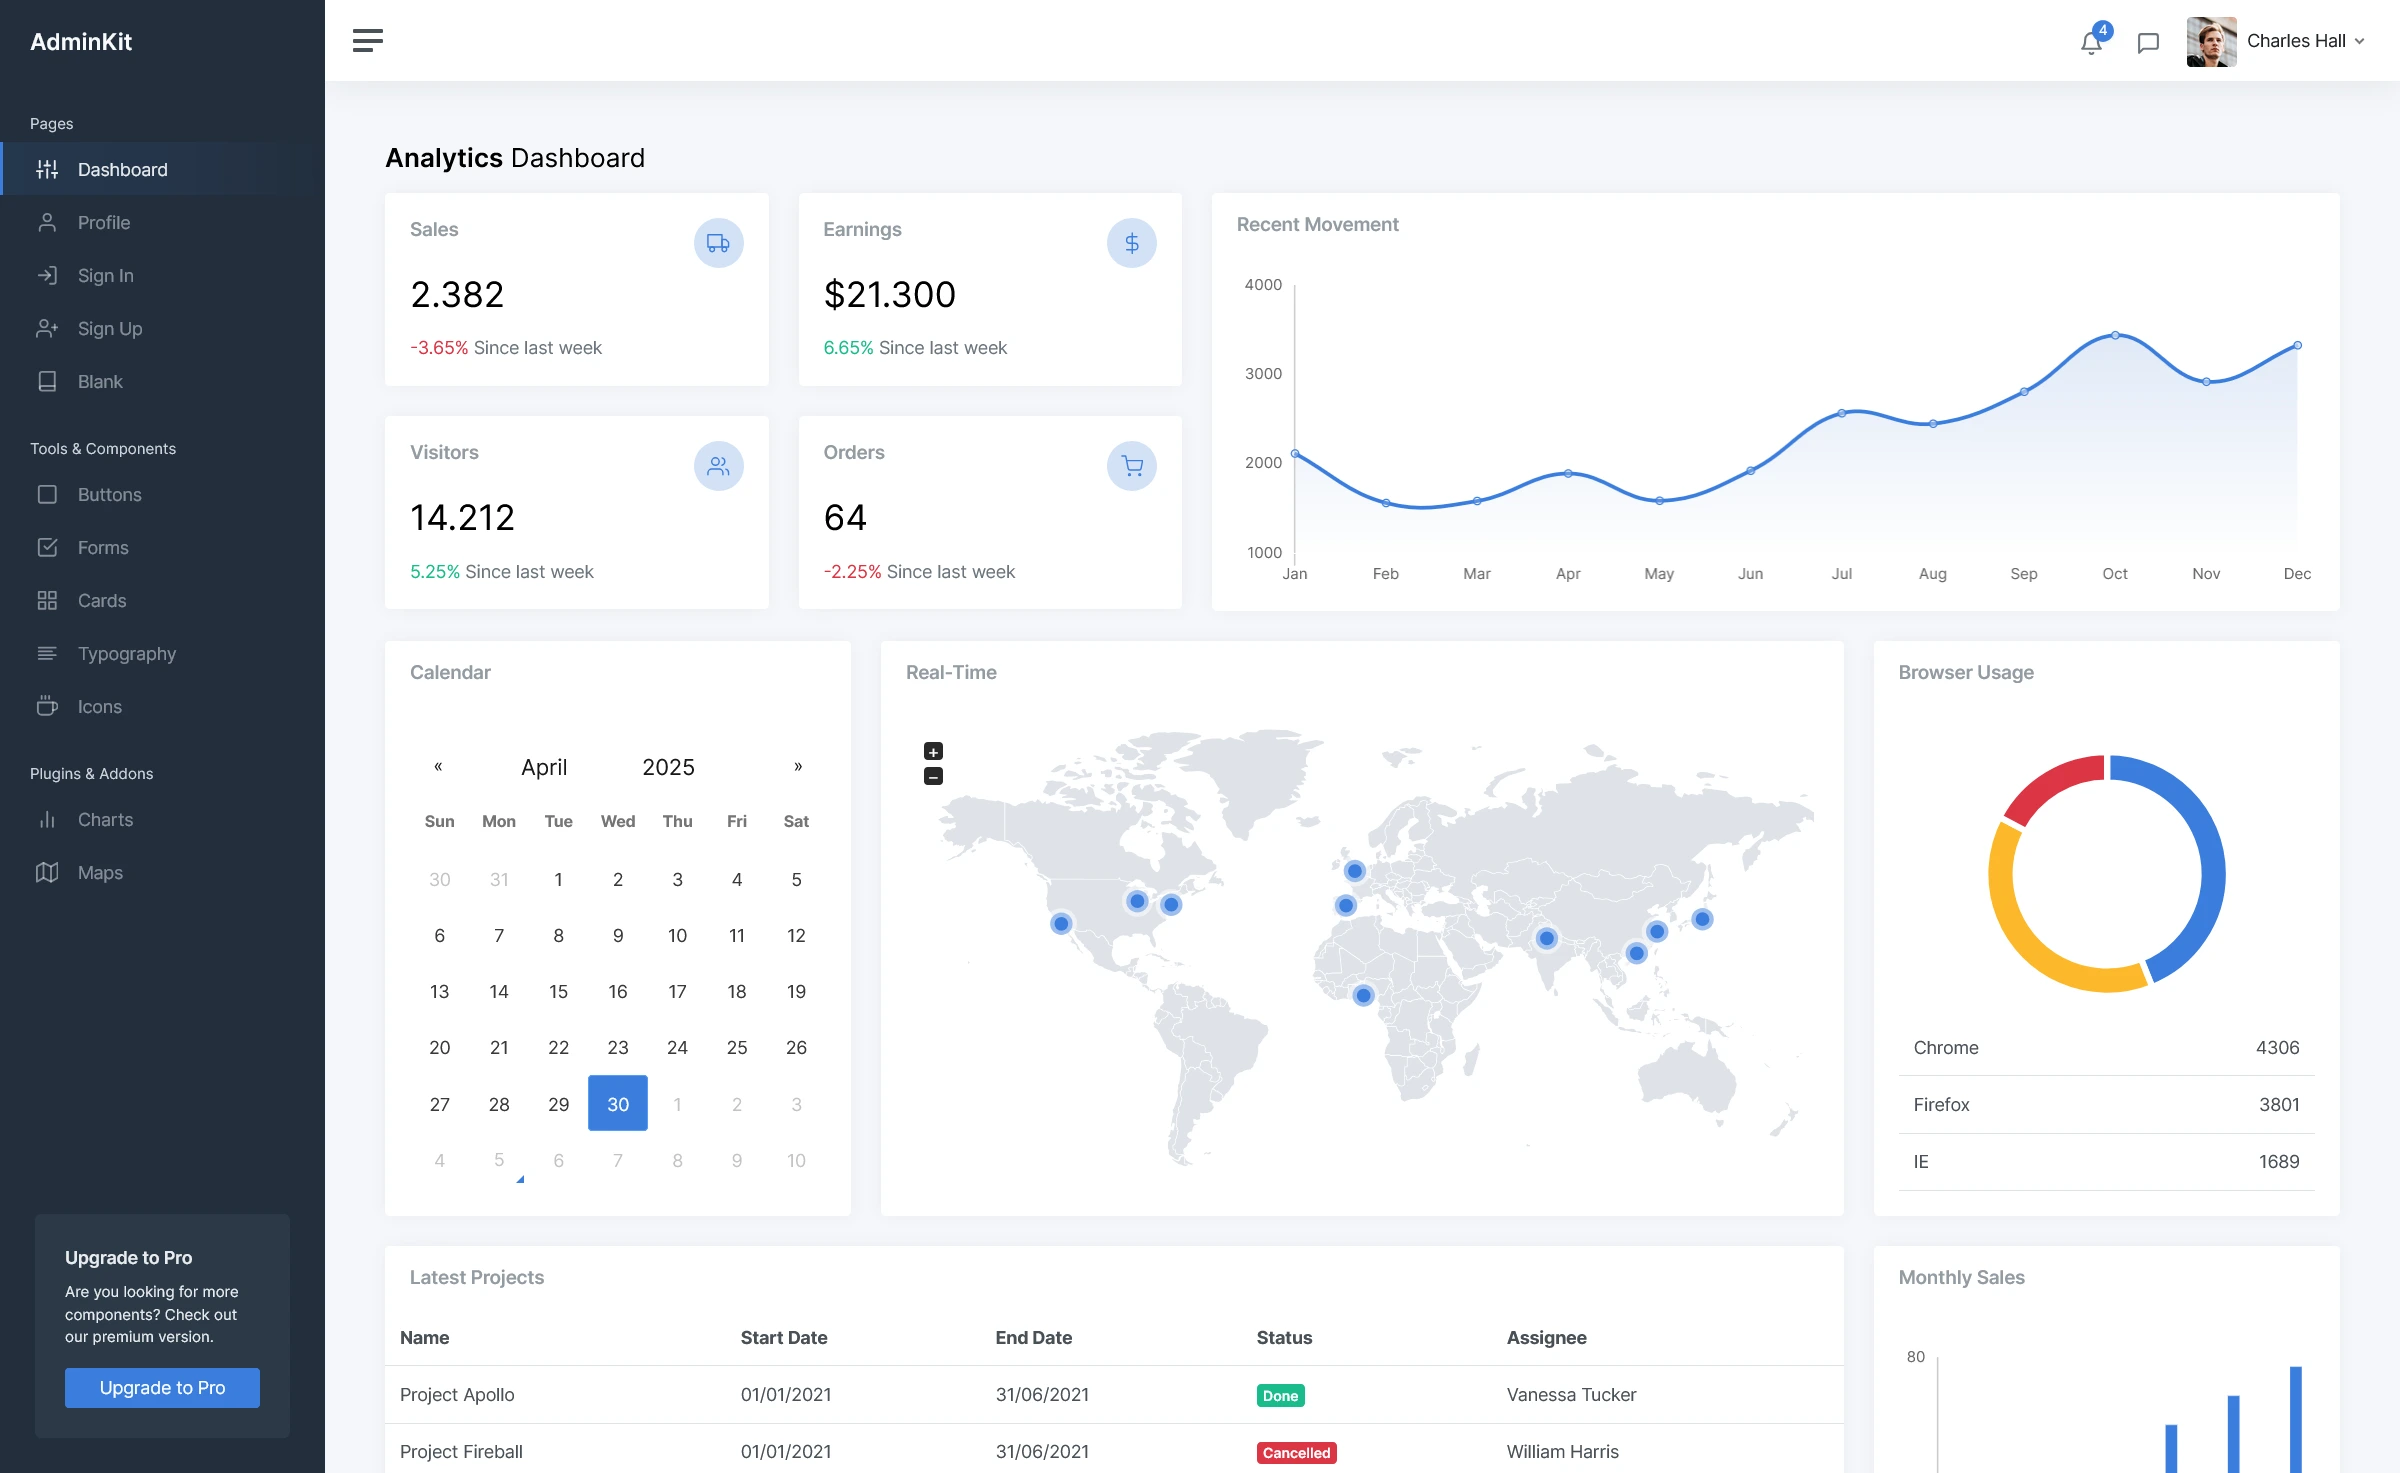Click the Upgrade to Pro button

click(x=162, y=1387)
